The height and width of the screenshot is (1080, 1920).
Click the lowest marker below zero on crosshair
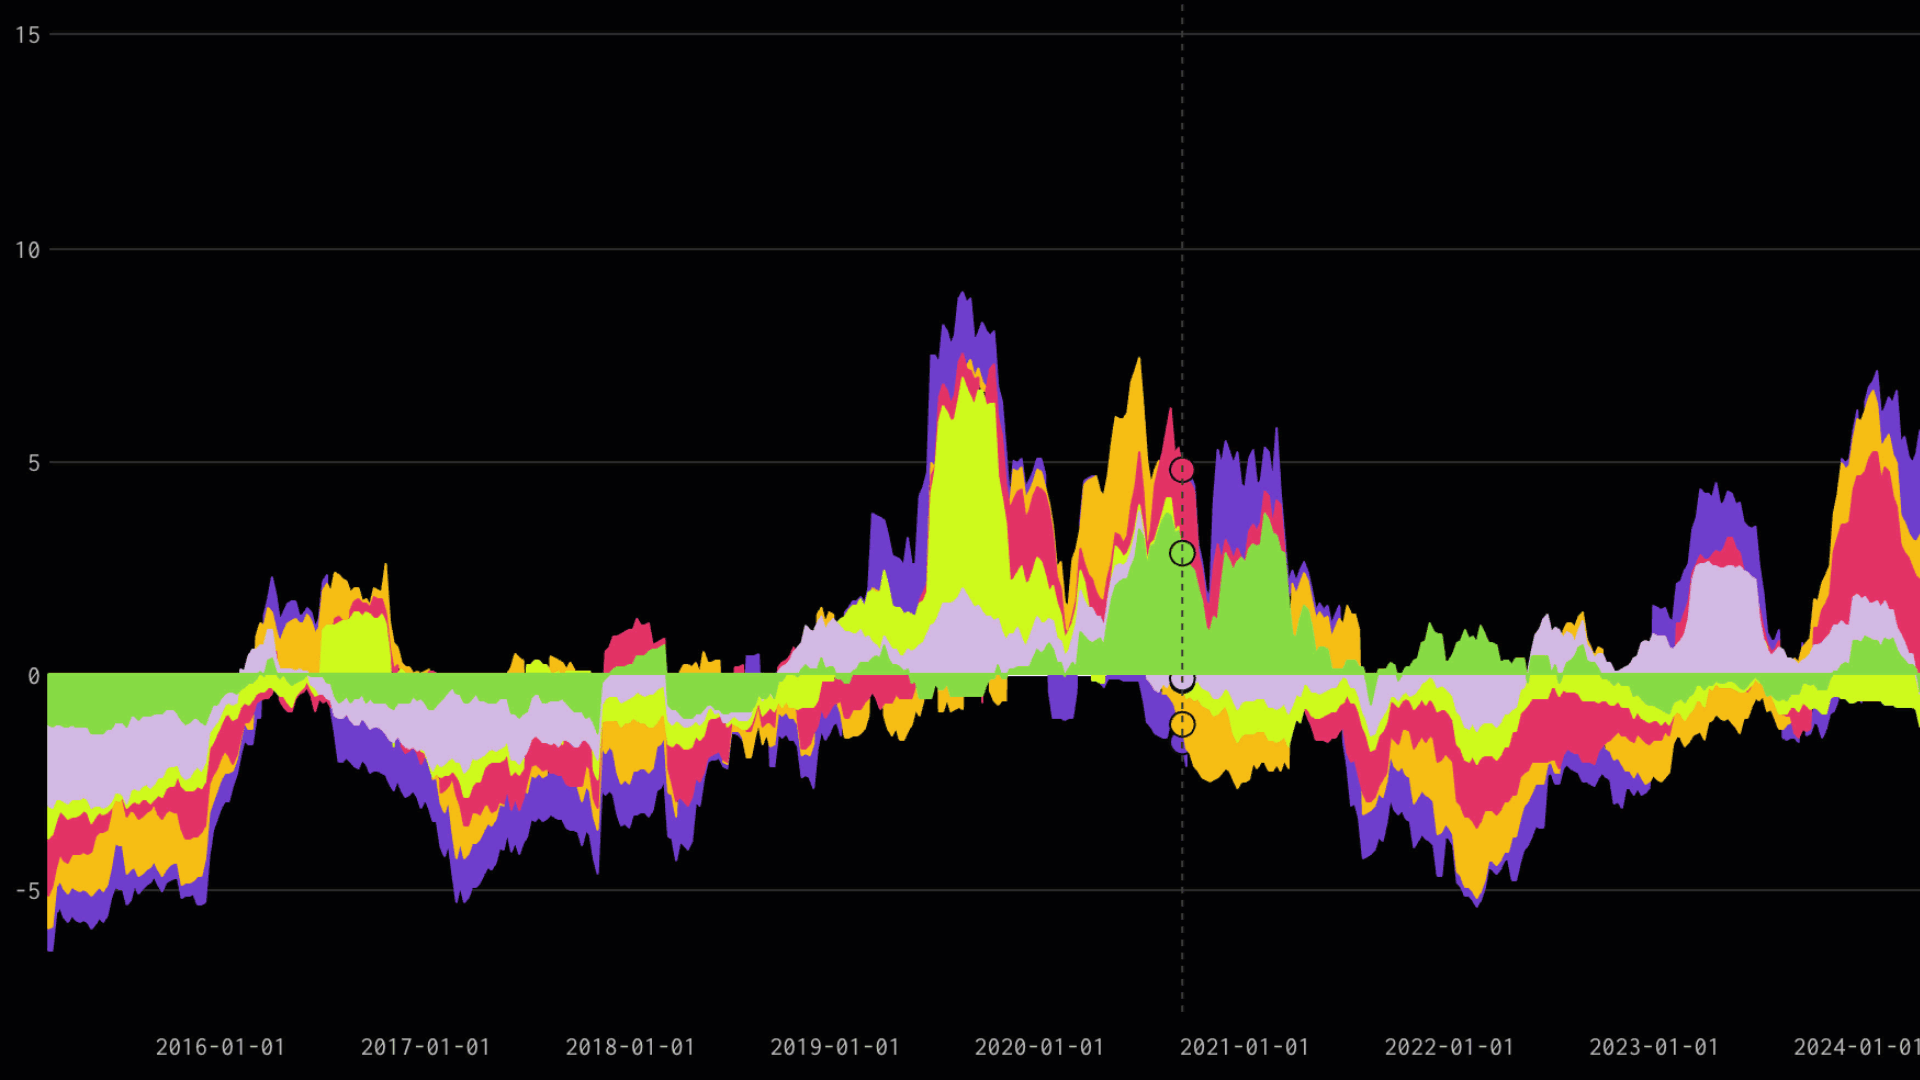tap(1183, 723)
